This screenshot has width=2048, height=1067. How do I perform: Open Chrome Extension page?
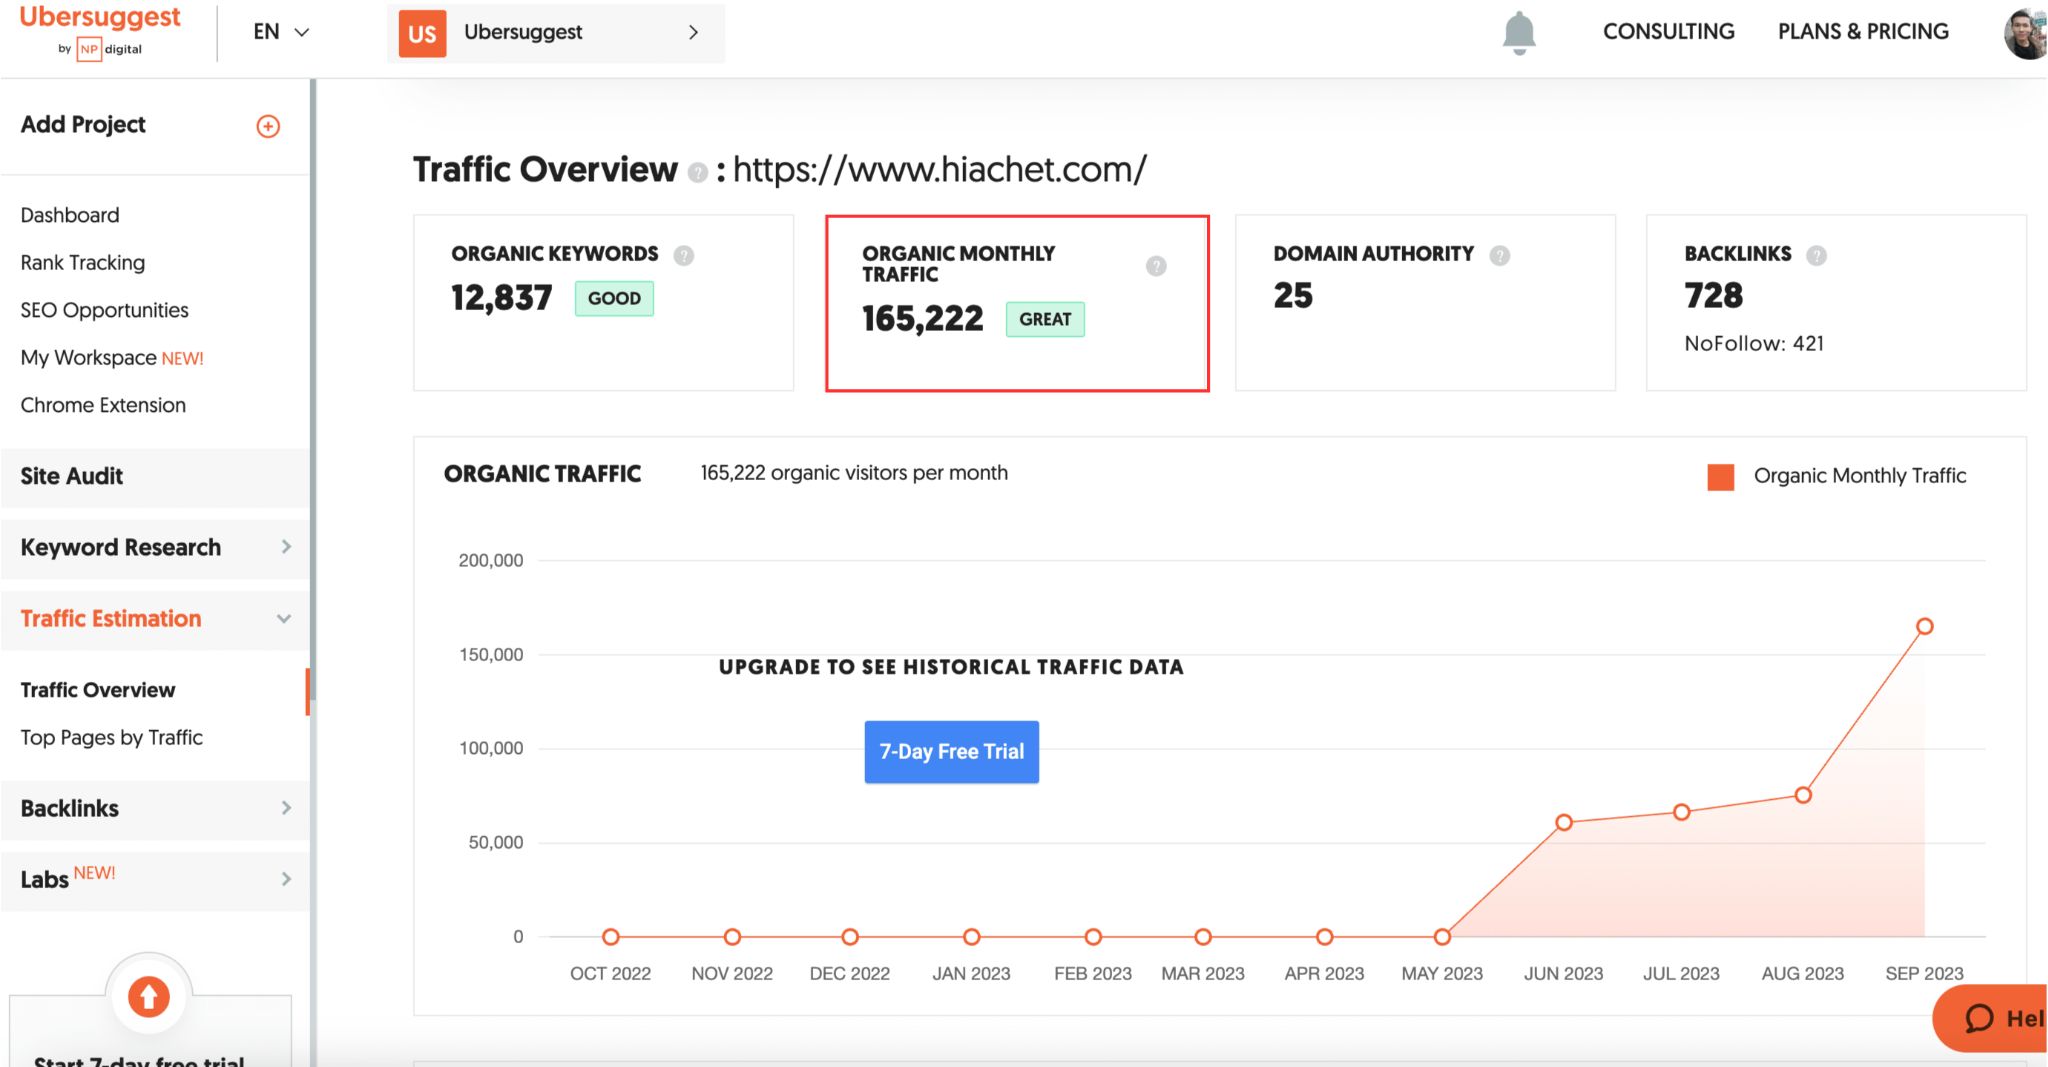[x=103, y=405]
